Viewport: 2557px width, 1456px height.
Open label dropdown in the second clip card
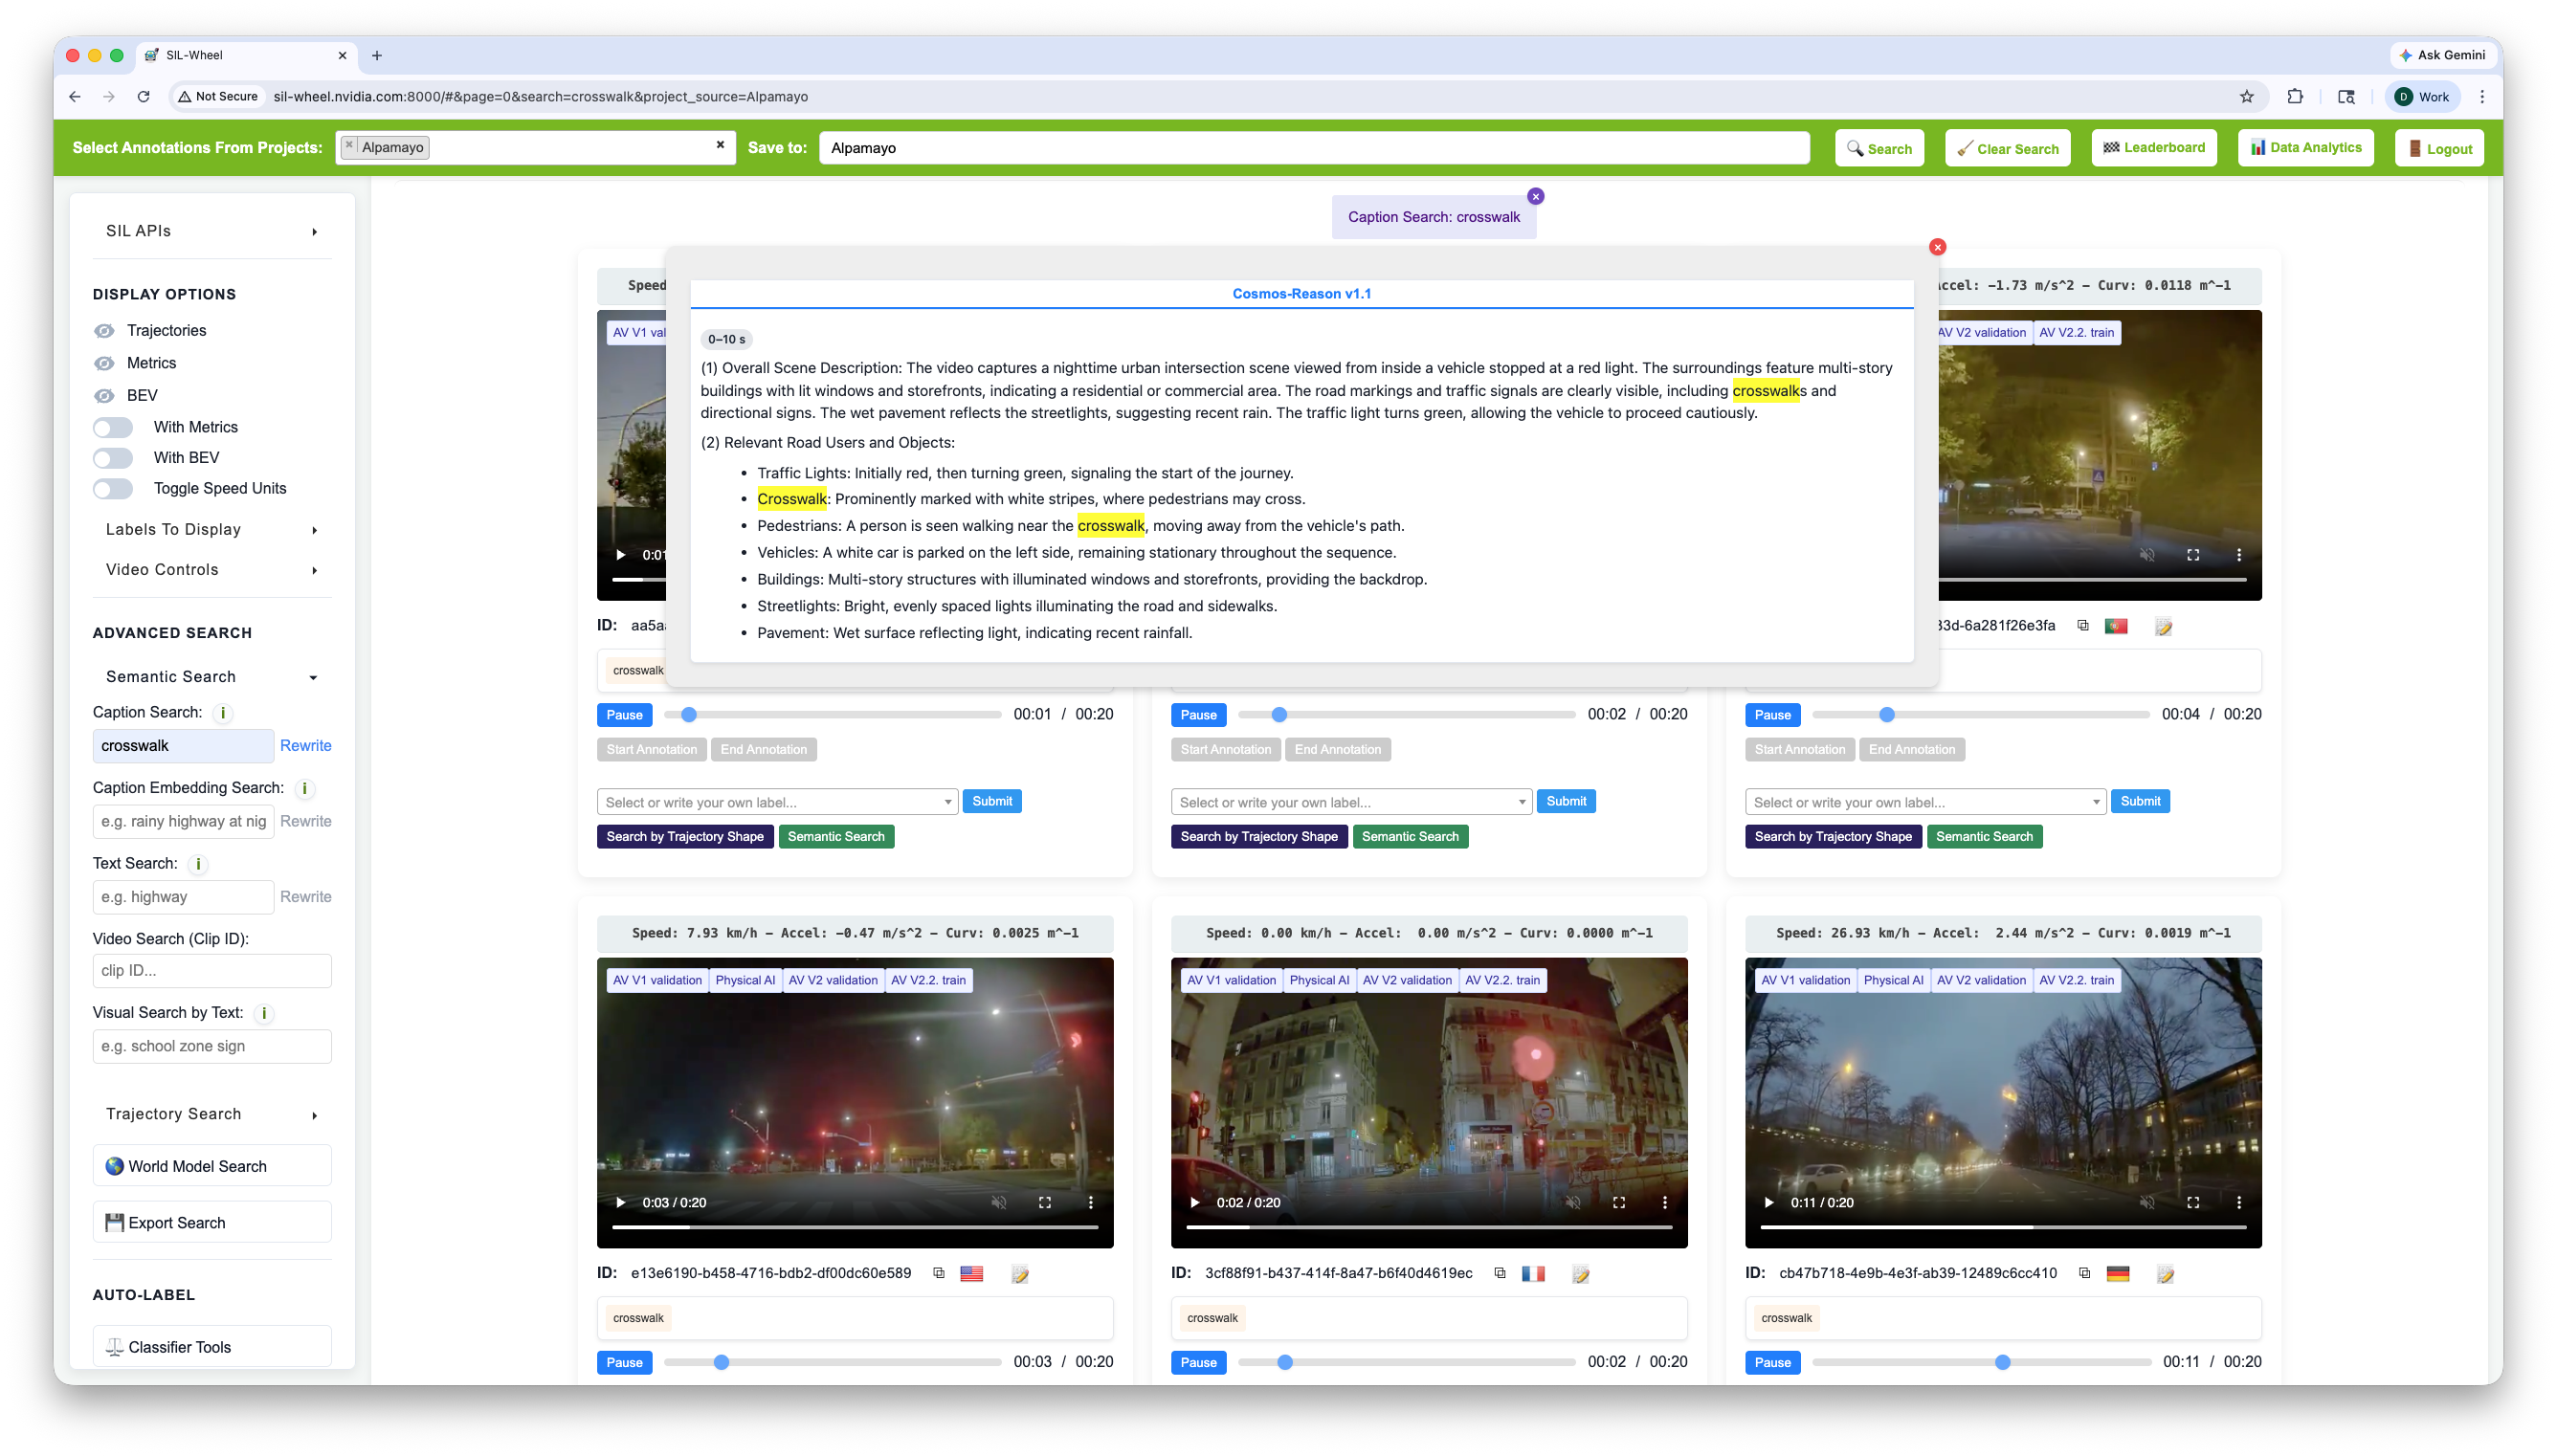(x=1351, y=802)
